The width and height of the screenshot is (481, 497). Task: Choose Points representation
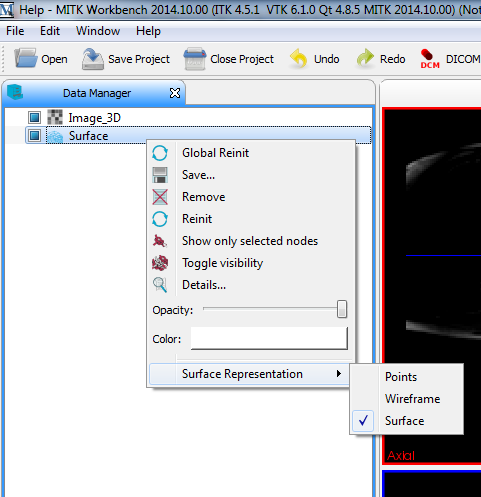coord(401,377)
